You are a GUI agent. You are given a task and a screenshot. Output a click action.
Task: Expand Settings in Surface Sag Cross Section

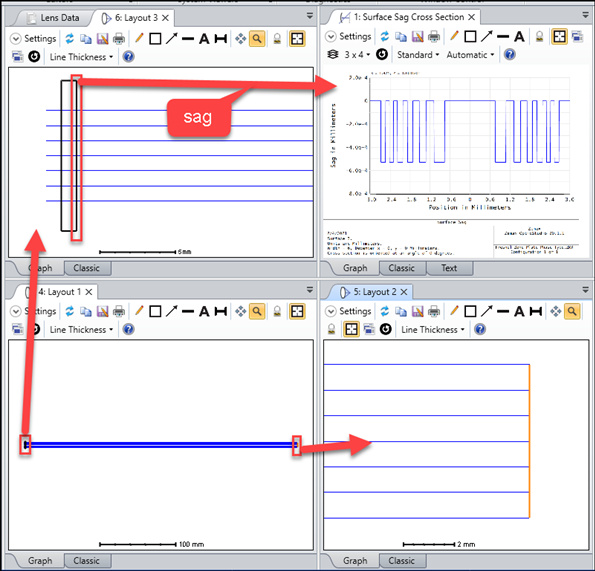pos(348,36)
